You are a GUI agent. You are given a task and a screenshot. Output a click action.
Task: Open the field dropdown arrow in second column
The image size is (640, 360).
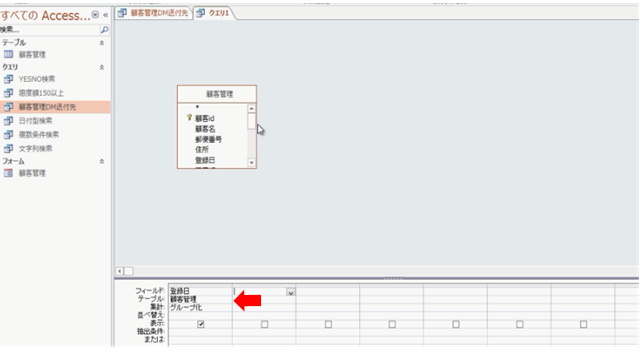tap(290, 292)
